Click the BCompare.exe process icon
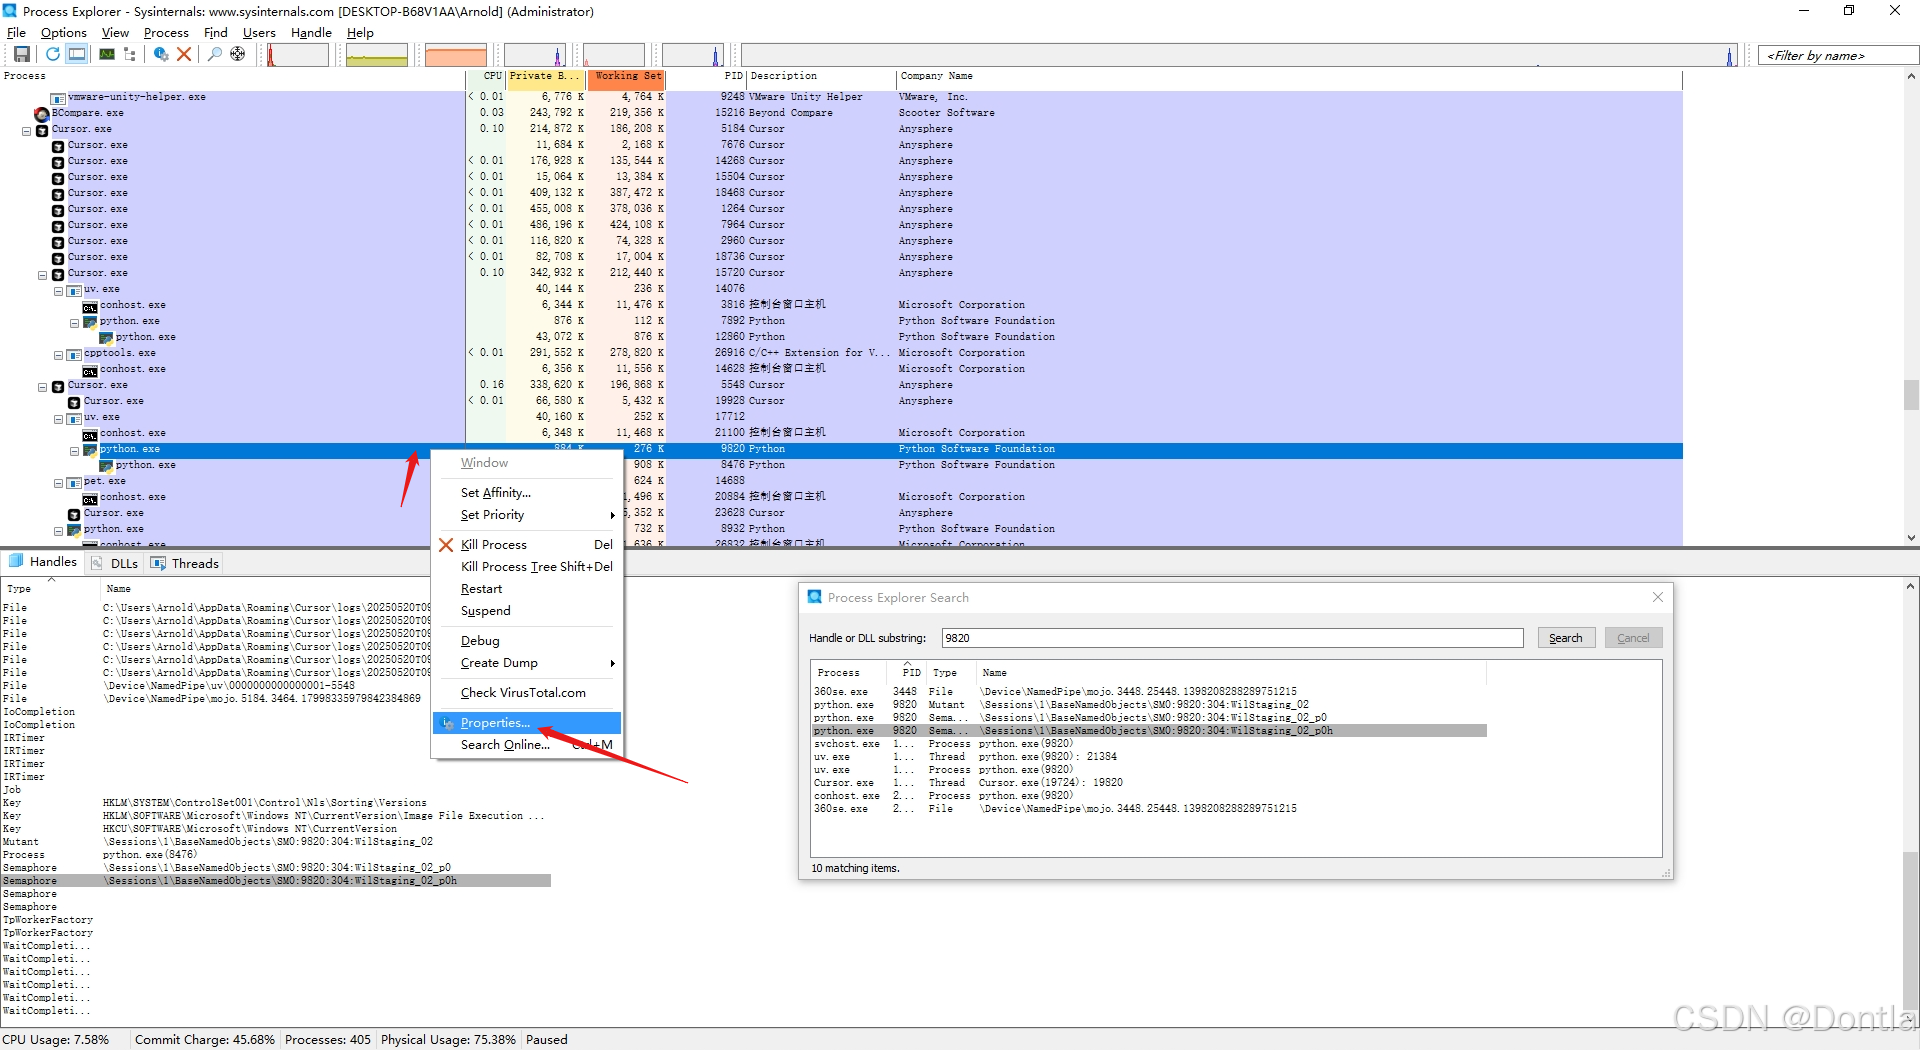This screenshot has width=1920, height=1050. point(42,114)
